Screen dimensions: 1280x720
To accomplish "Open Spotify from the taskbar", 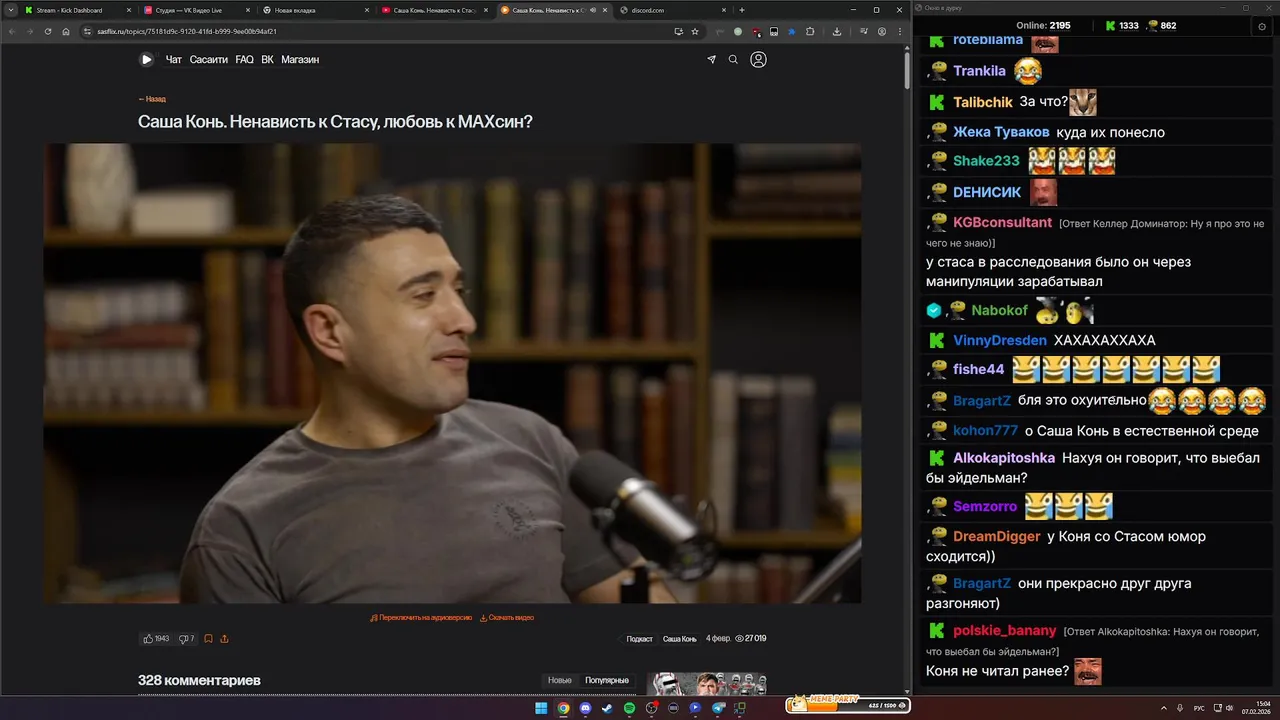I will pyautogui.click(x=629, y=708).
